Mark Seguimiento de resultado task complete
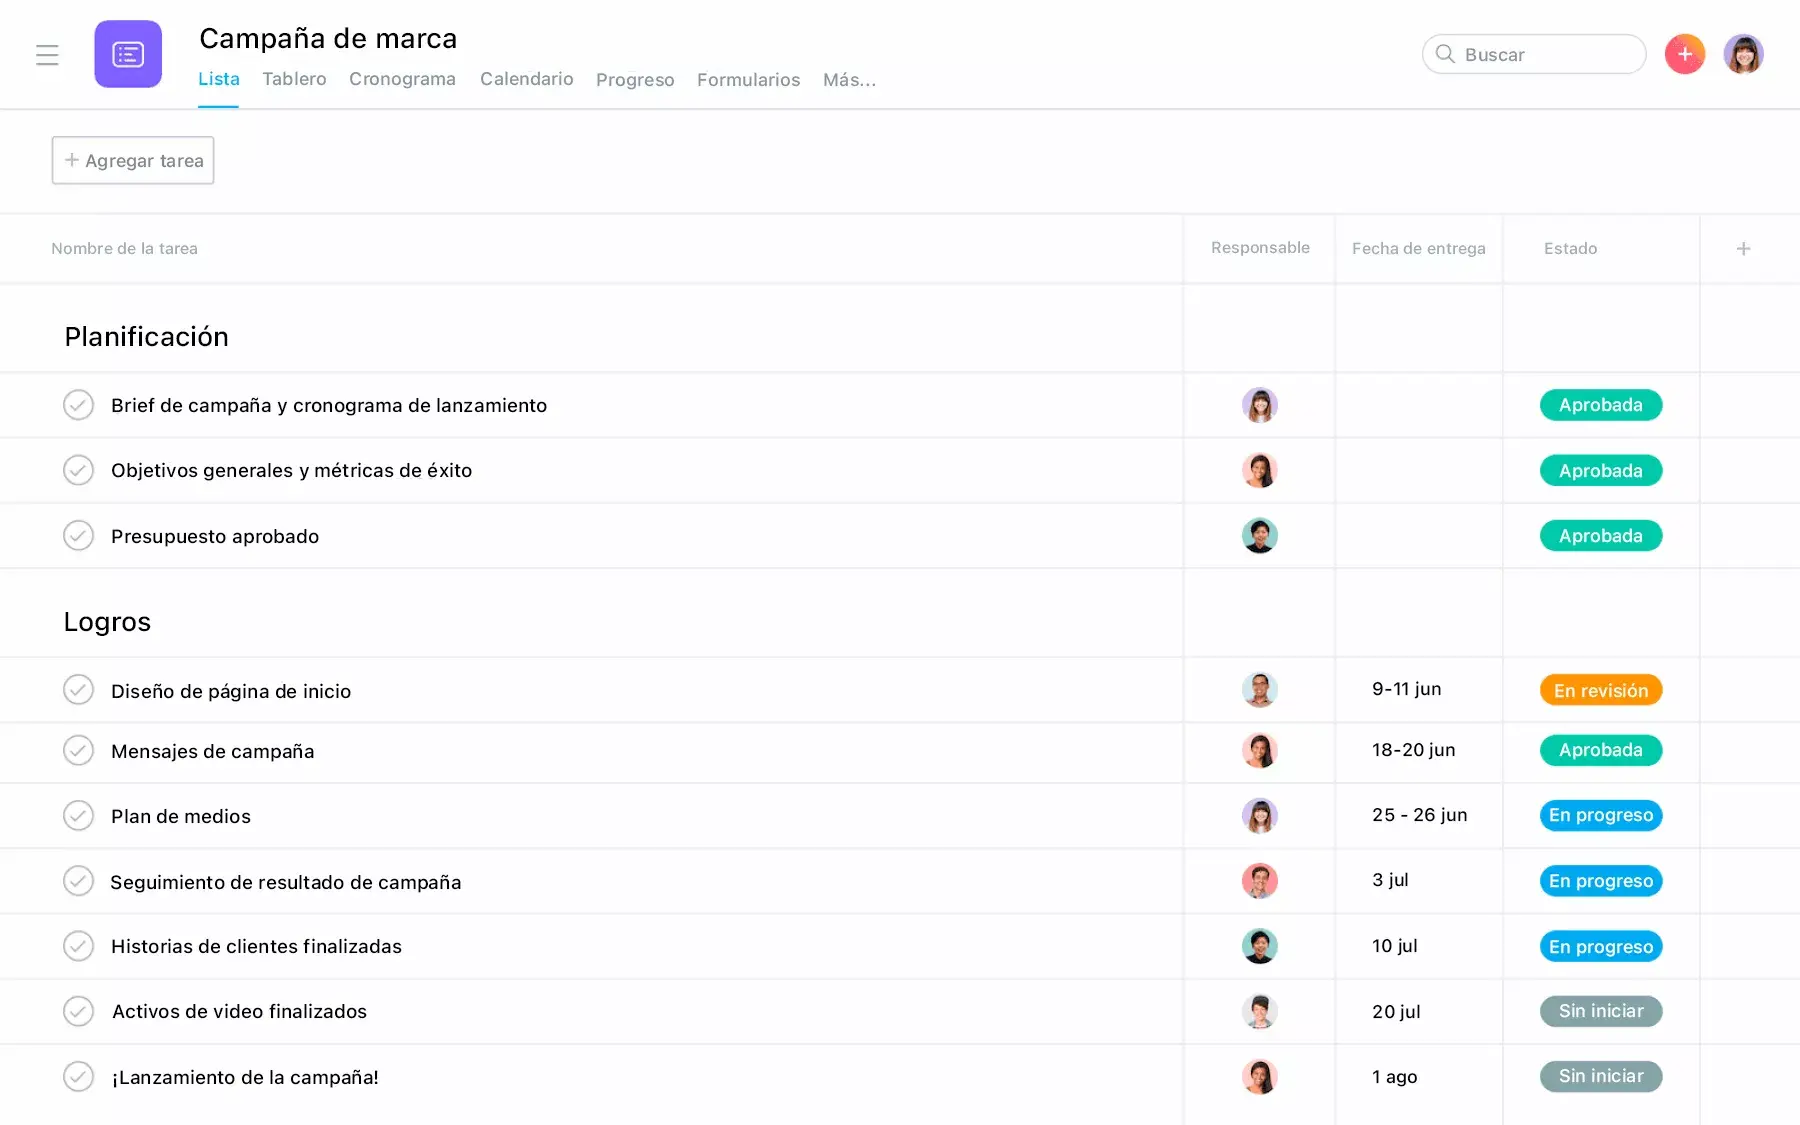The image size is (1800, 1125). (78, 881)
